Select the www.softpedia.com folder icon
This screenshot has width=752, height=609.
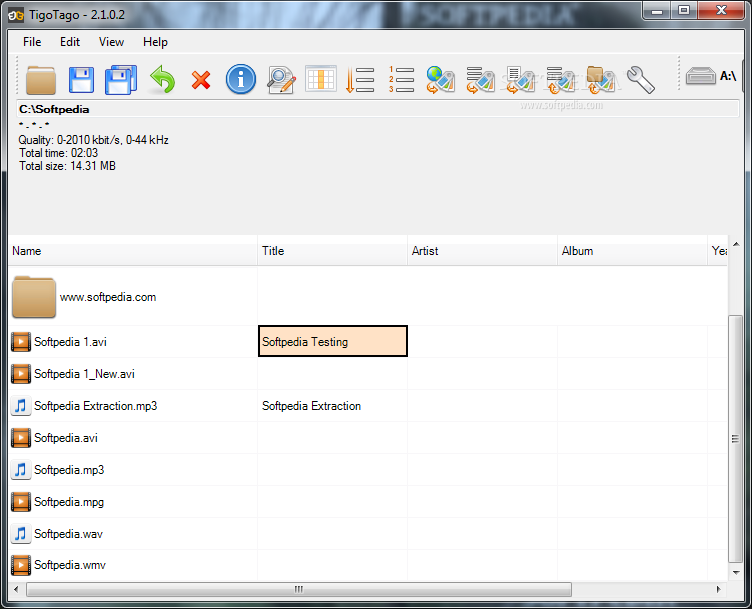(x=34, y=297)
